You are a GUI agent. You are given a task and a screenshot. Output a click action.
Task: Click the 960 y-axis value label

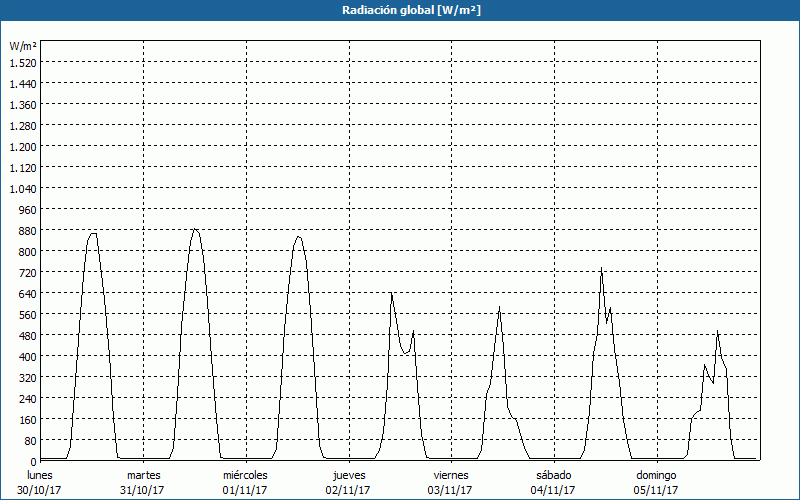point(26,209)
